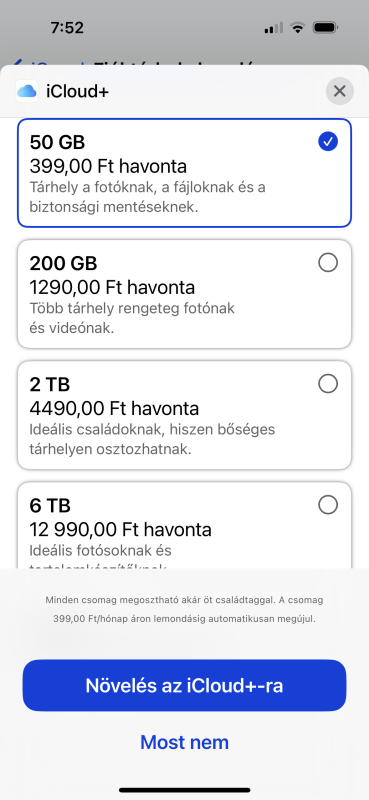Choose the 50 GB 399,00 Ft plan card

tap(184, 173)
